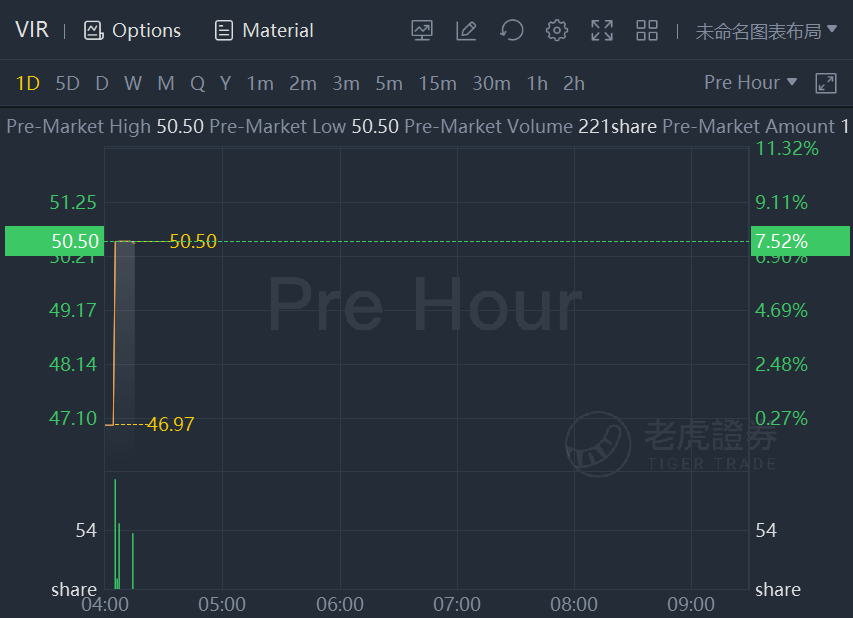Open the chart indicators icon

coord(422,31)
